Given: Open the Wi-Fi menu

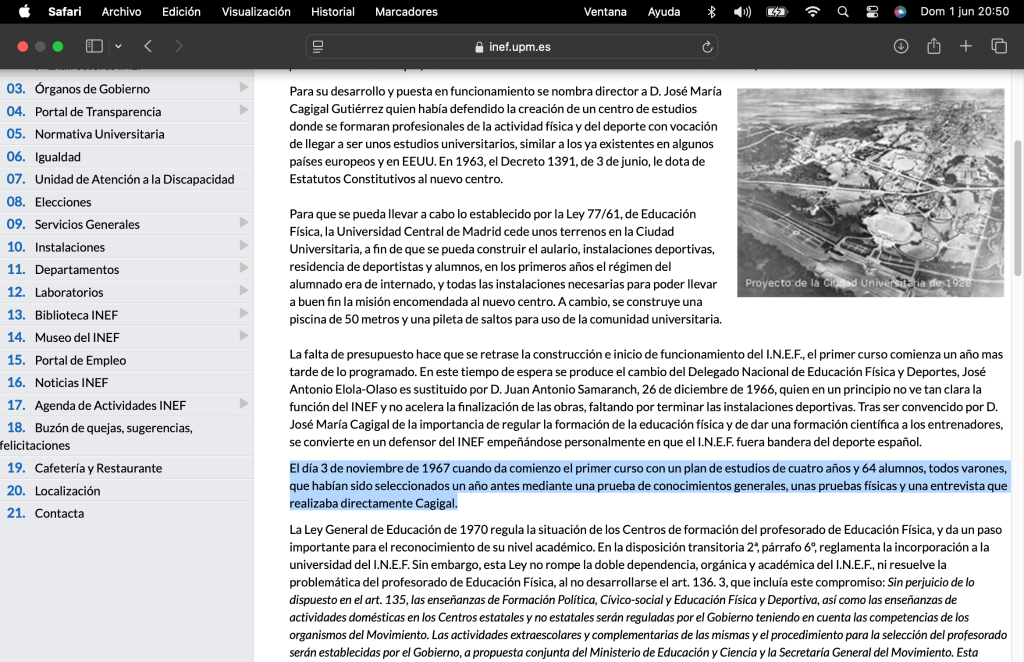Looking at the screenshot, I should (x=812, y=11).
